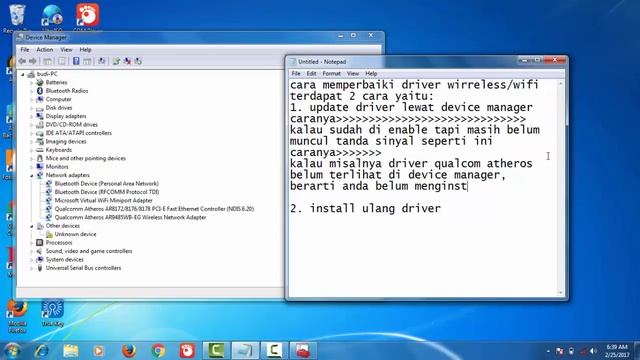Image resolution: width=640 pixels, height=360 pixels.
Task: Click the Update Driver Software toolbar icon
Action: pos(116,61)
